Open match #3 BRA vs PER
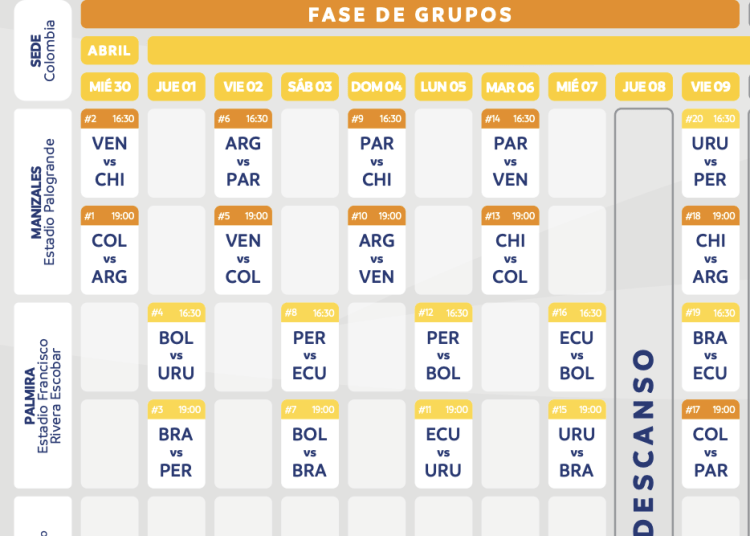750x536 pixels. coord(176,444)
